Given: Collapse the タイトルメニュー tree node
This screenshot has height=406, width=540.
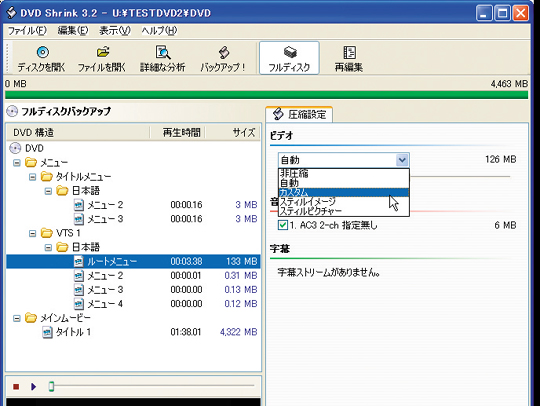Looking at the screenshot, I should [32, 177].
